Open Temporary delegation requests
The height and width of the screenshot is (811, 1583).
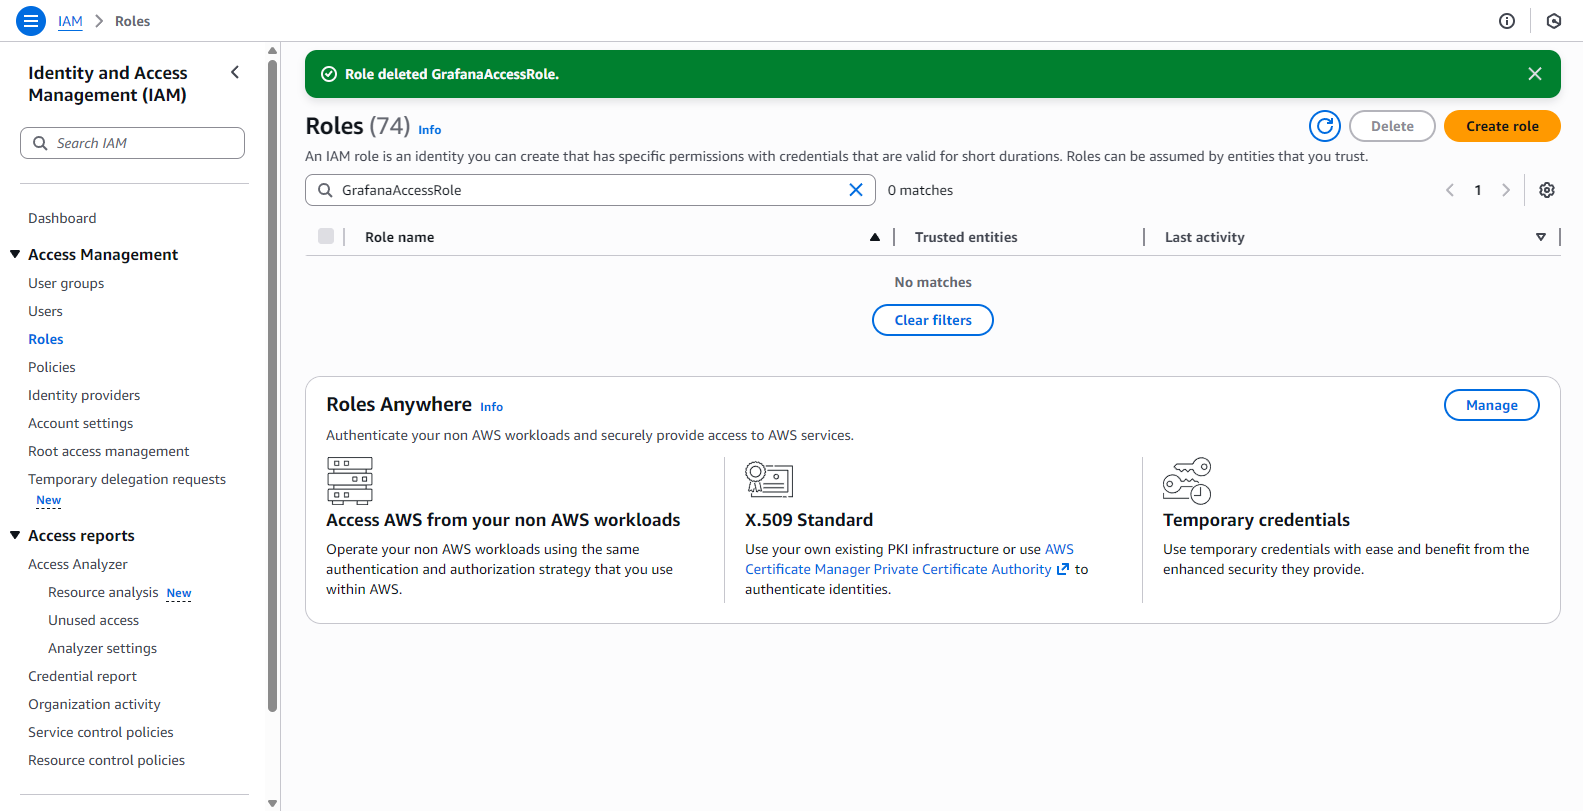pos(127,479)
